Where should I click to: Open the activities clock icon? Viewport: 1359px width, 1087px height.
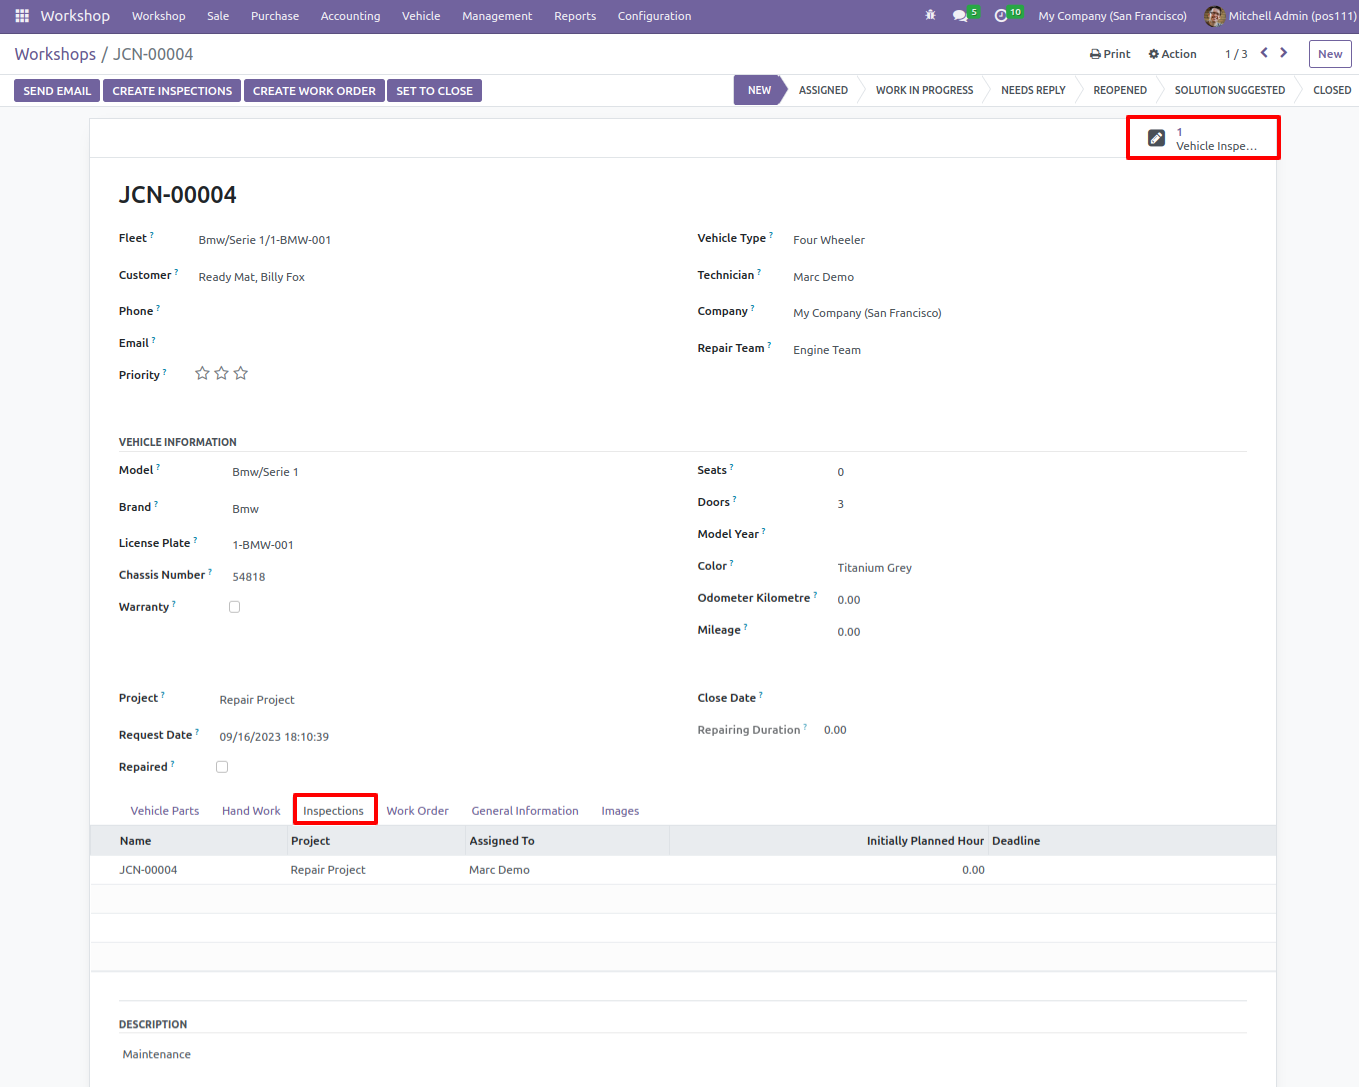[x=1001, y=16]
